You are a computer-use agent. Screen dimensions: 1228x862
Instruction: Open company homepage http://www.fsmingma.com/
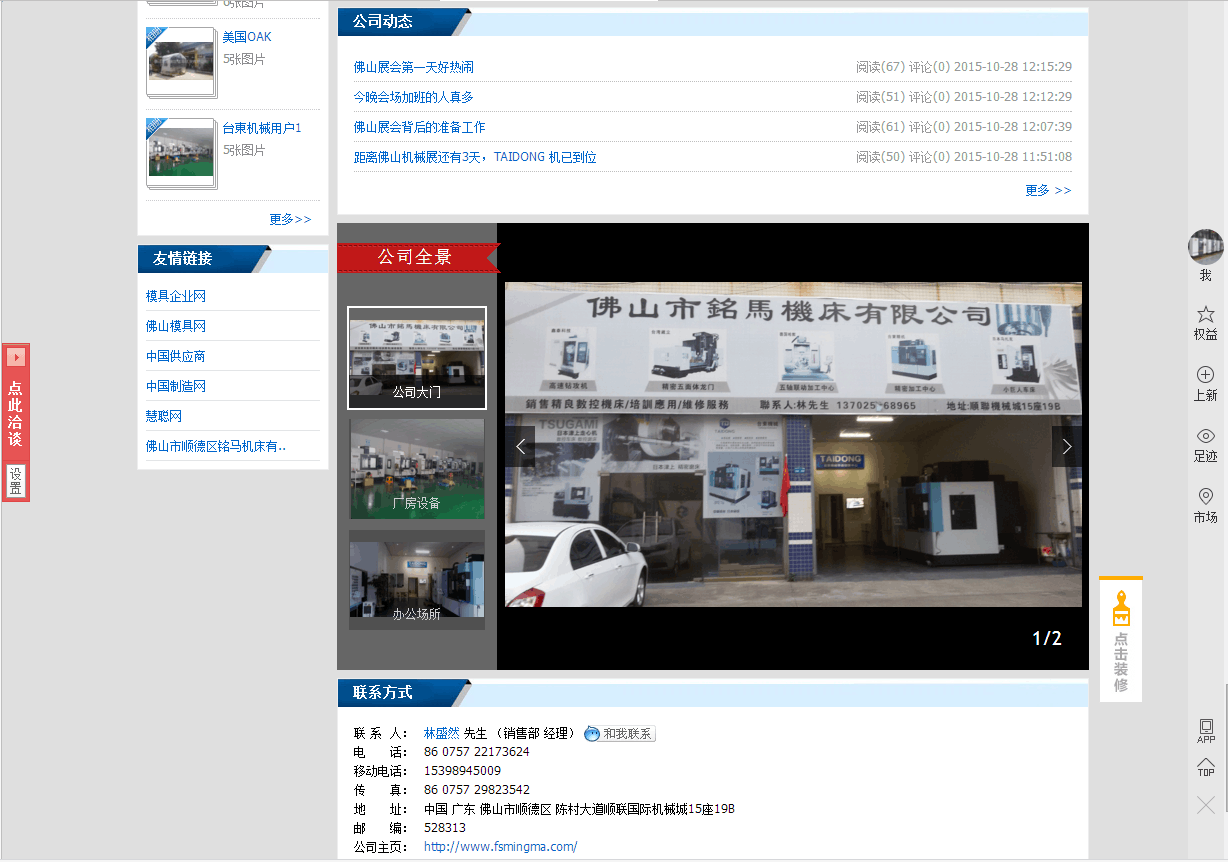click(501, 847)
